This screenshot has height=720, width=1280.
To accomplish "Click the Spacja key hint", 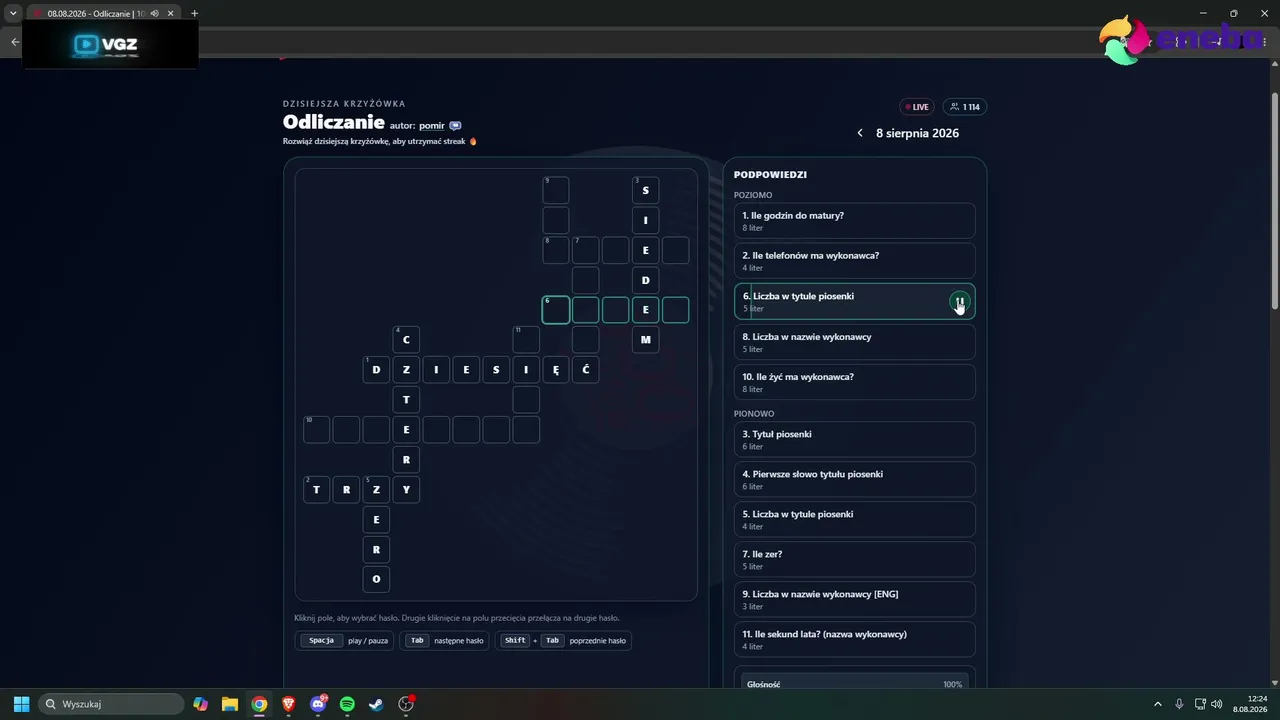I will (x=321, y=640).
